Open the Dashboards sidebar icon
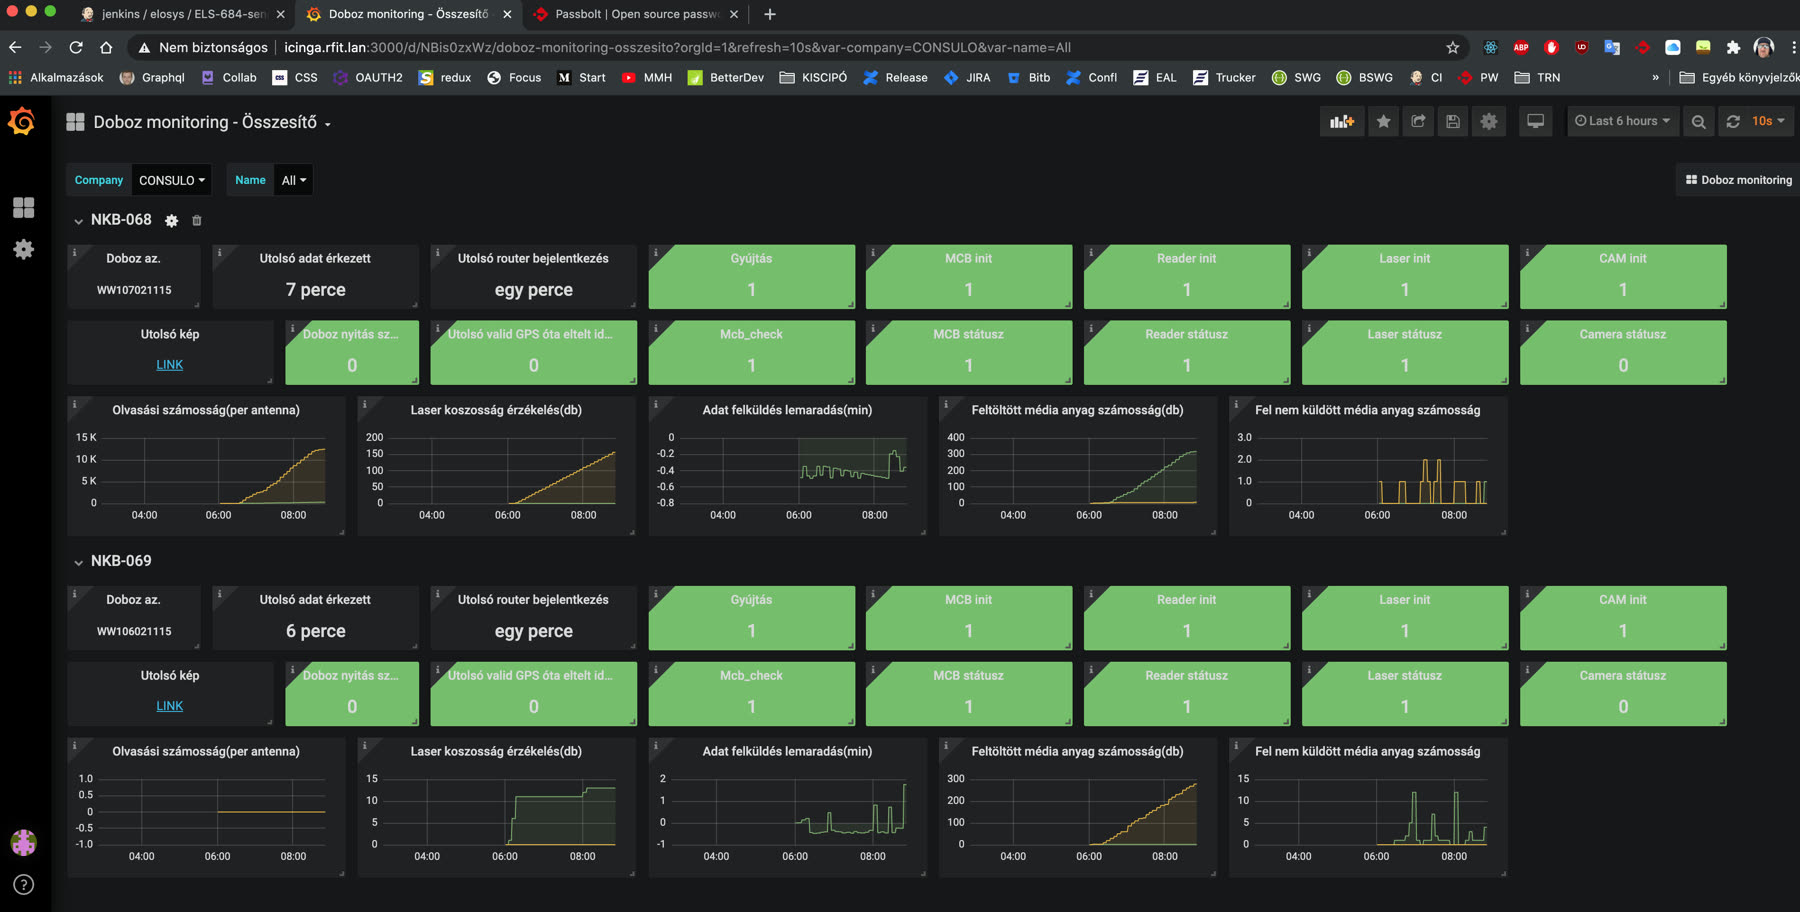 pyautogui.click(x=23, y=207)
